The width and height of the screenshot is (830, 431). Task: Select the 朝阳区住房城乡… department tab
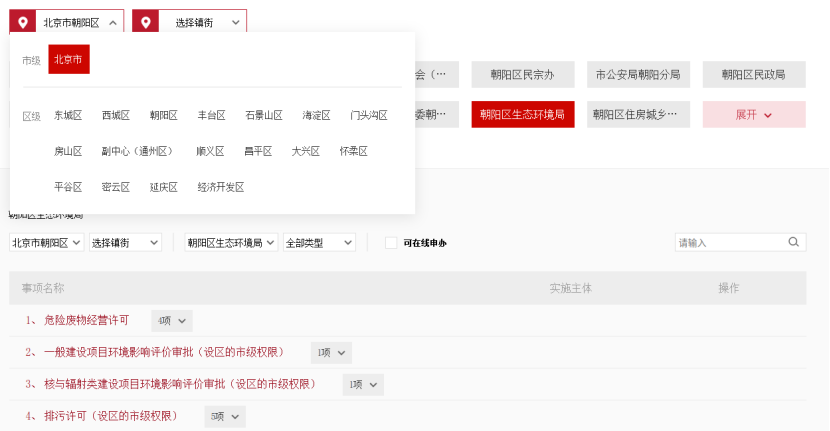tap(638, 114)
